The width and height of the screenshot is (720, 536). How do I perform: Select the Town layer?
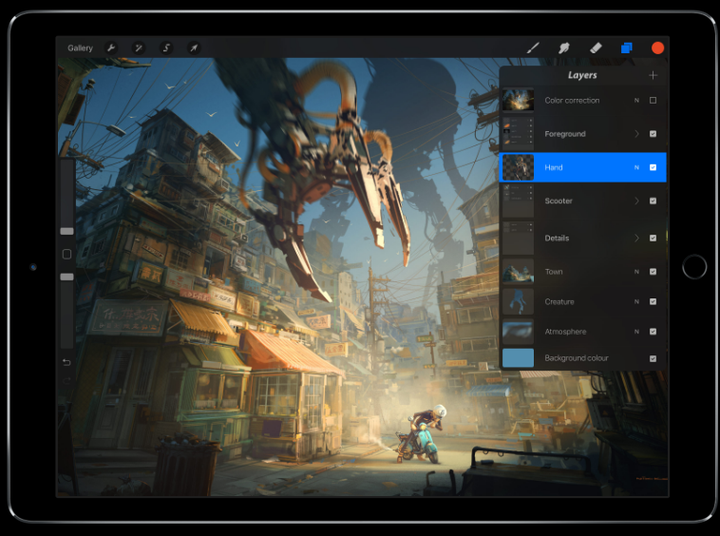[583, 271]
